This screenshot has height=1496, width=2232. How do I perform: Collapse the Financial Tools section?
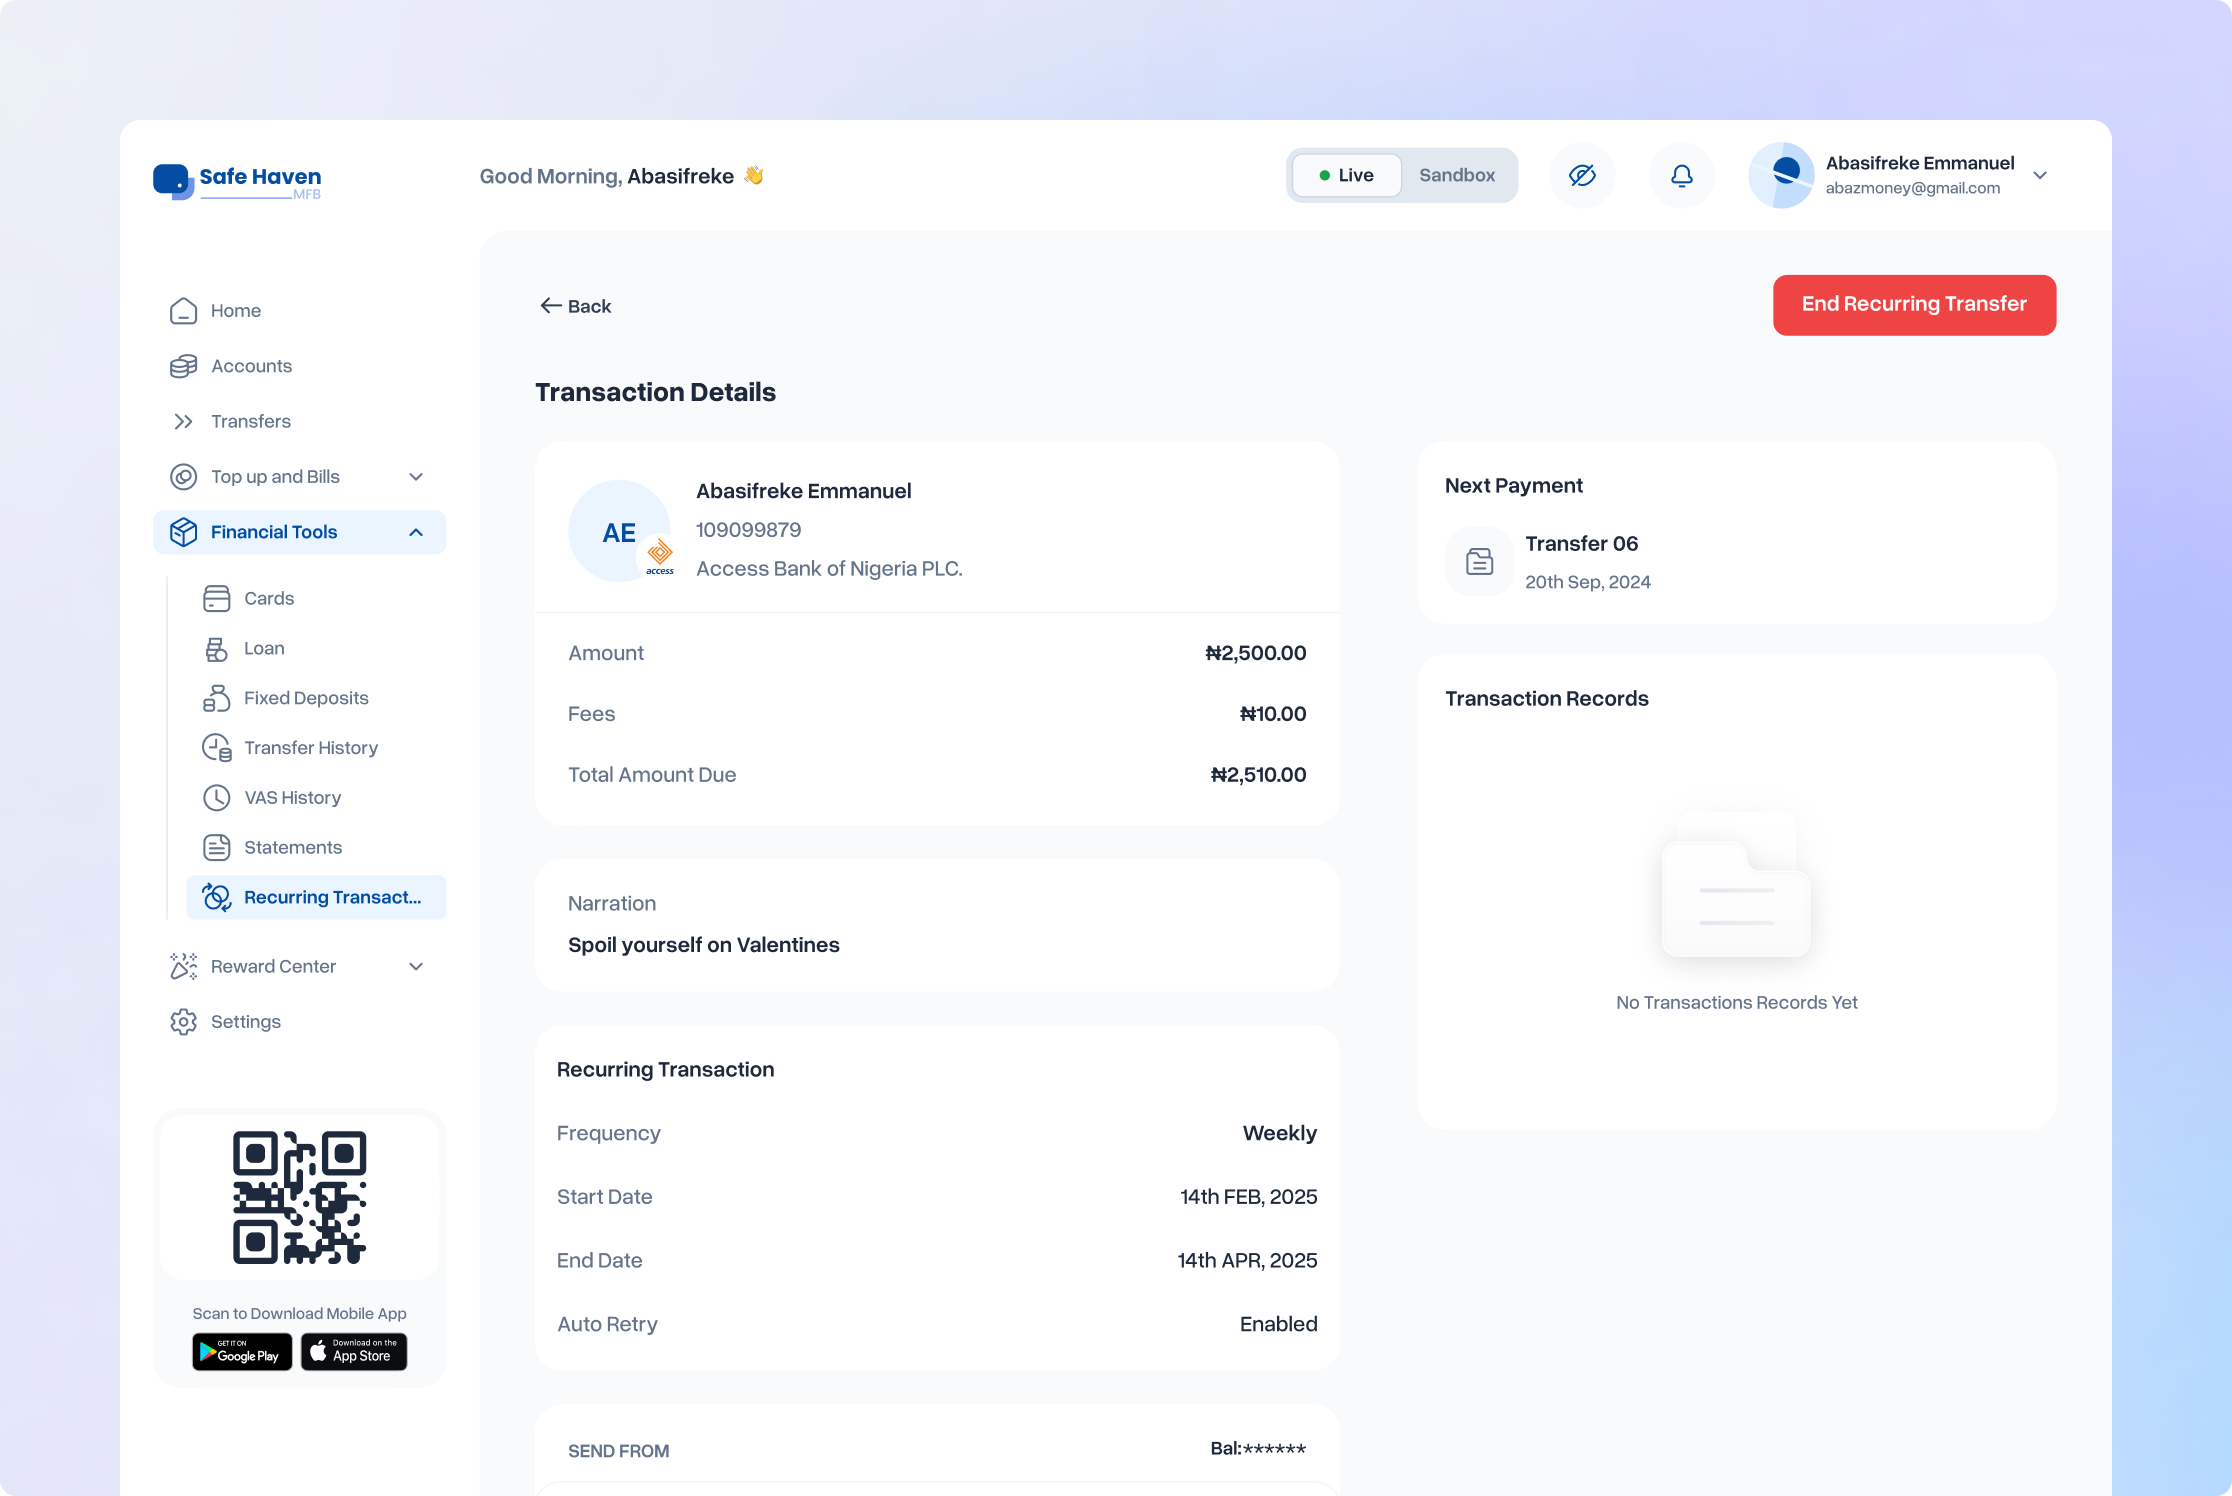click(x=417, y=532)
